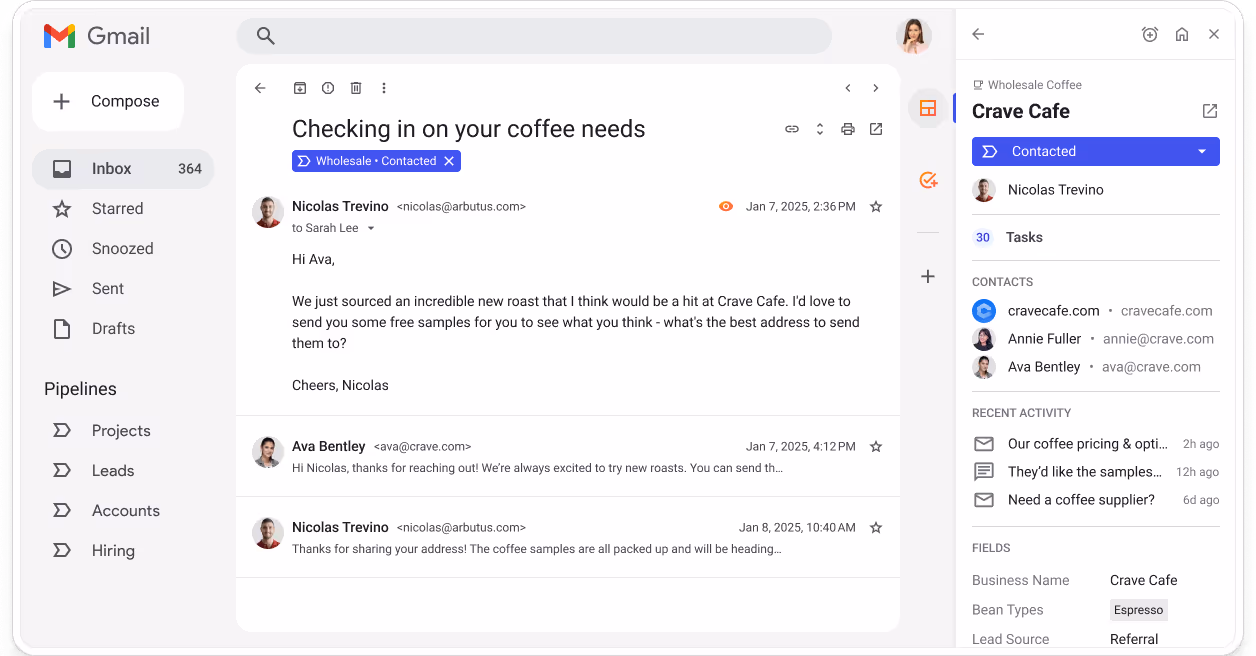Click the Gmail logo
Viewport: 1256px width, 656px height.
click(97, 36)
